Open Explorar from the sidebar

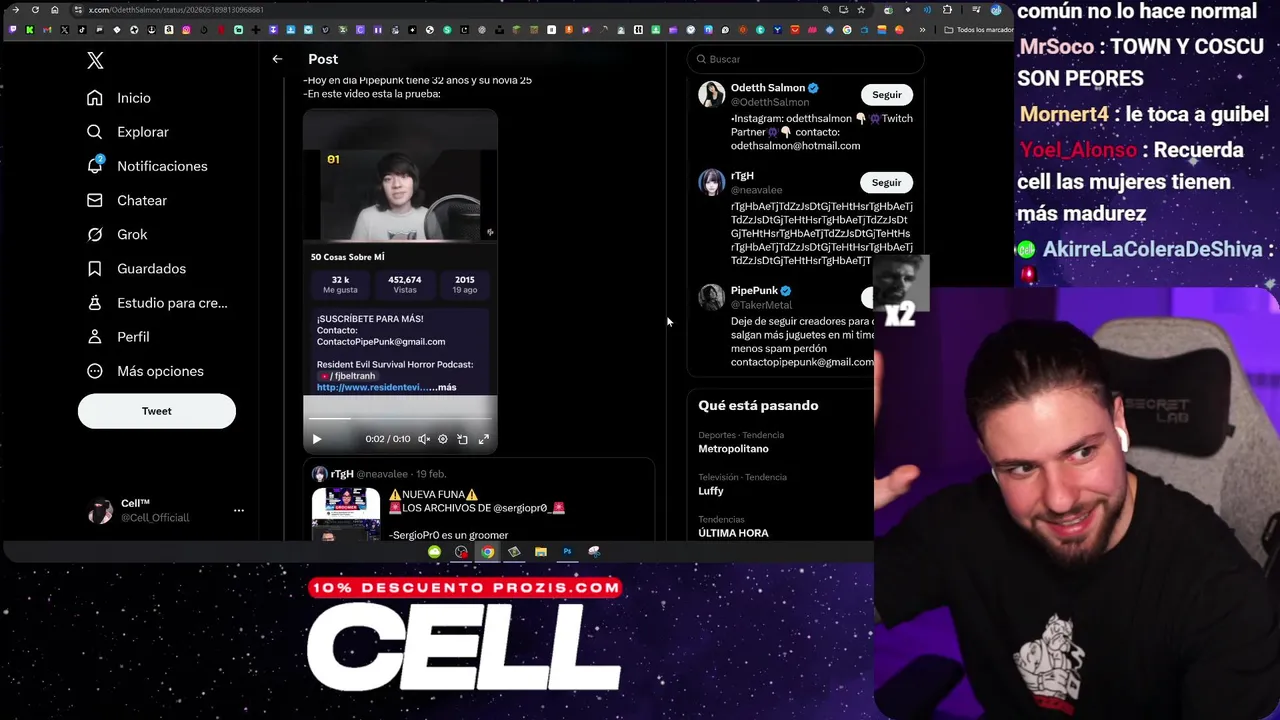pos(128,132)
